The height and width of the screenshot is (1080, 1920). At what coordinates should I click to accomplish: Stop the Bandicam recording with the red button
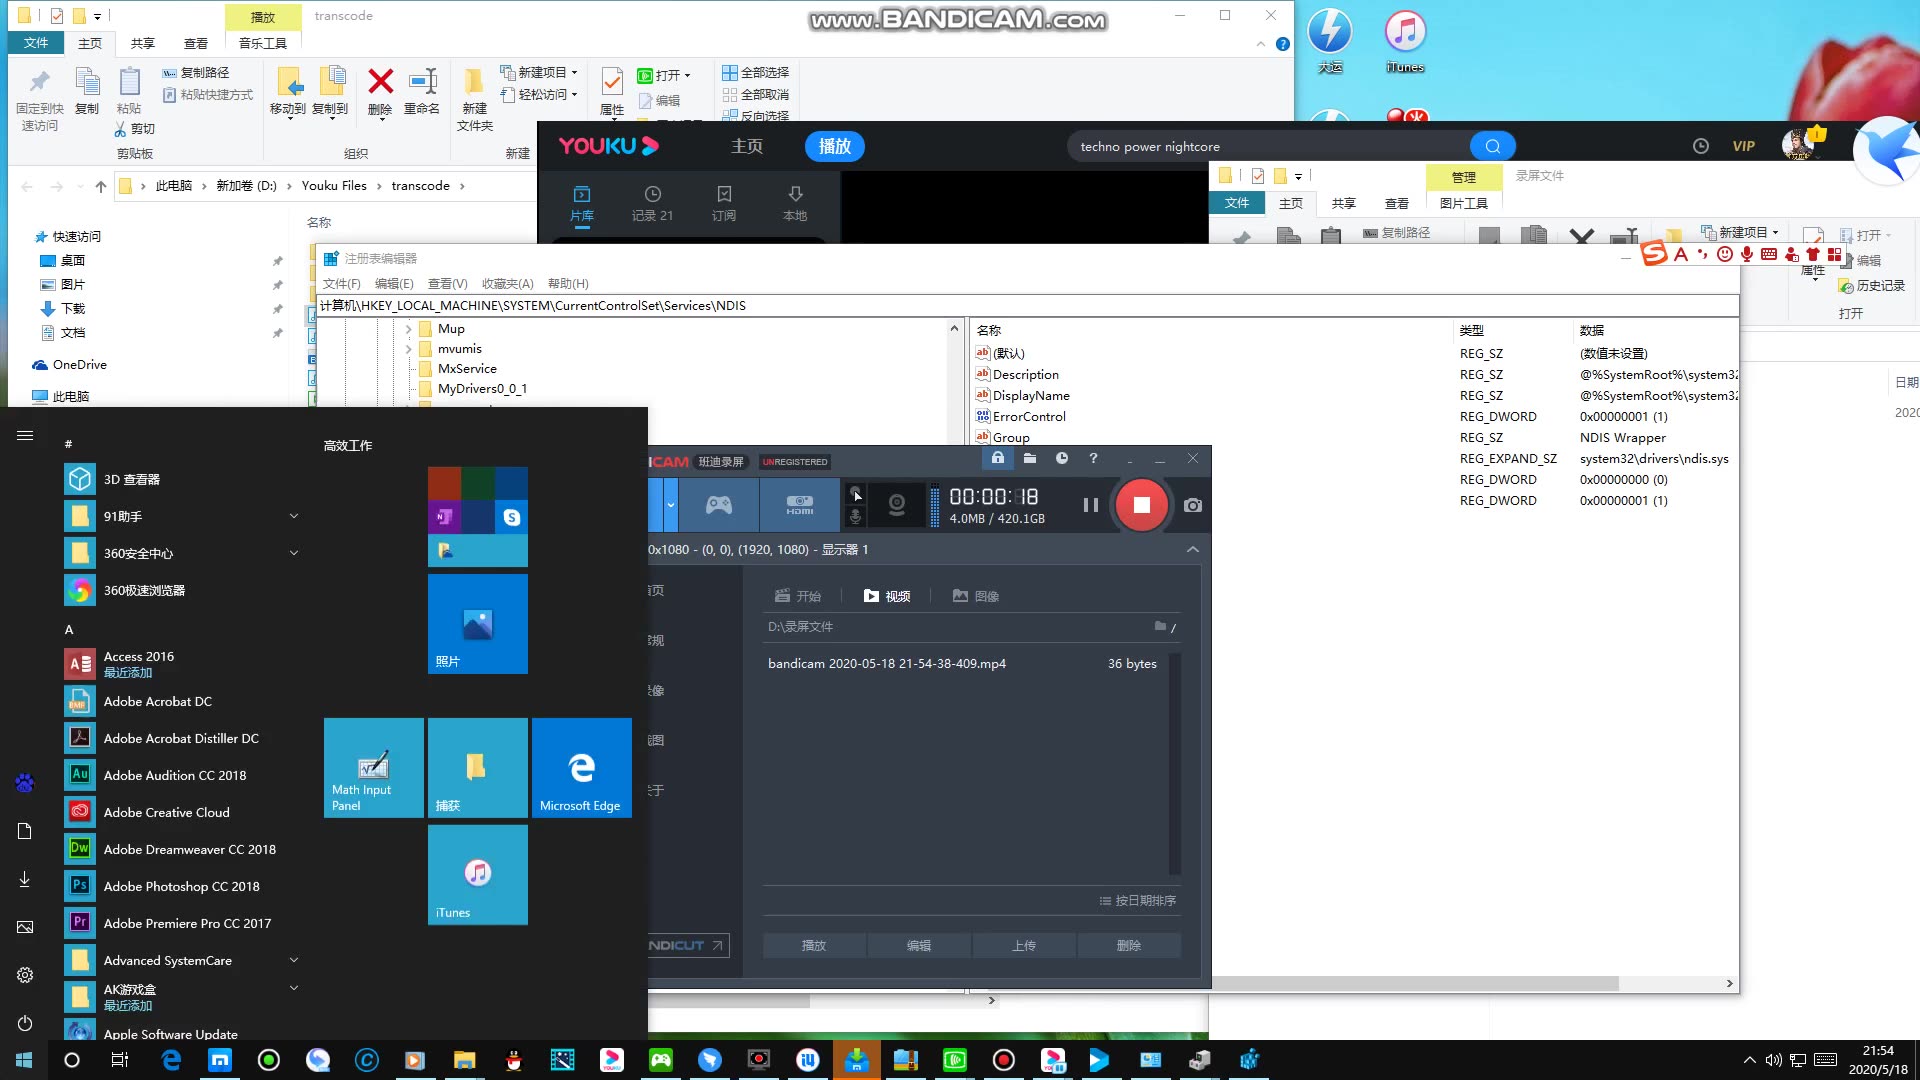1141,505
